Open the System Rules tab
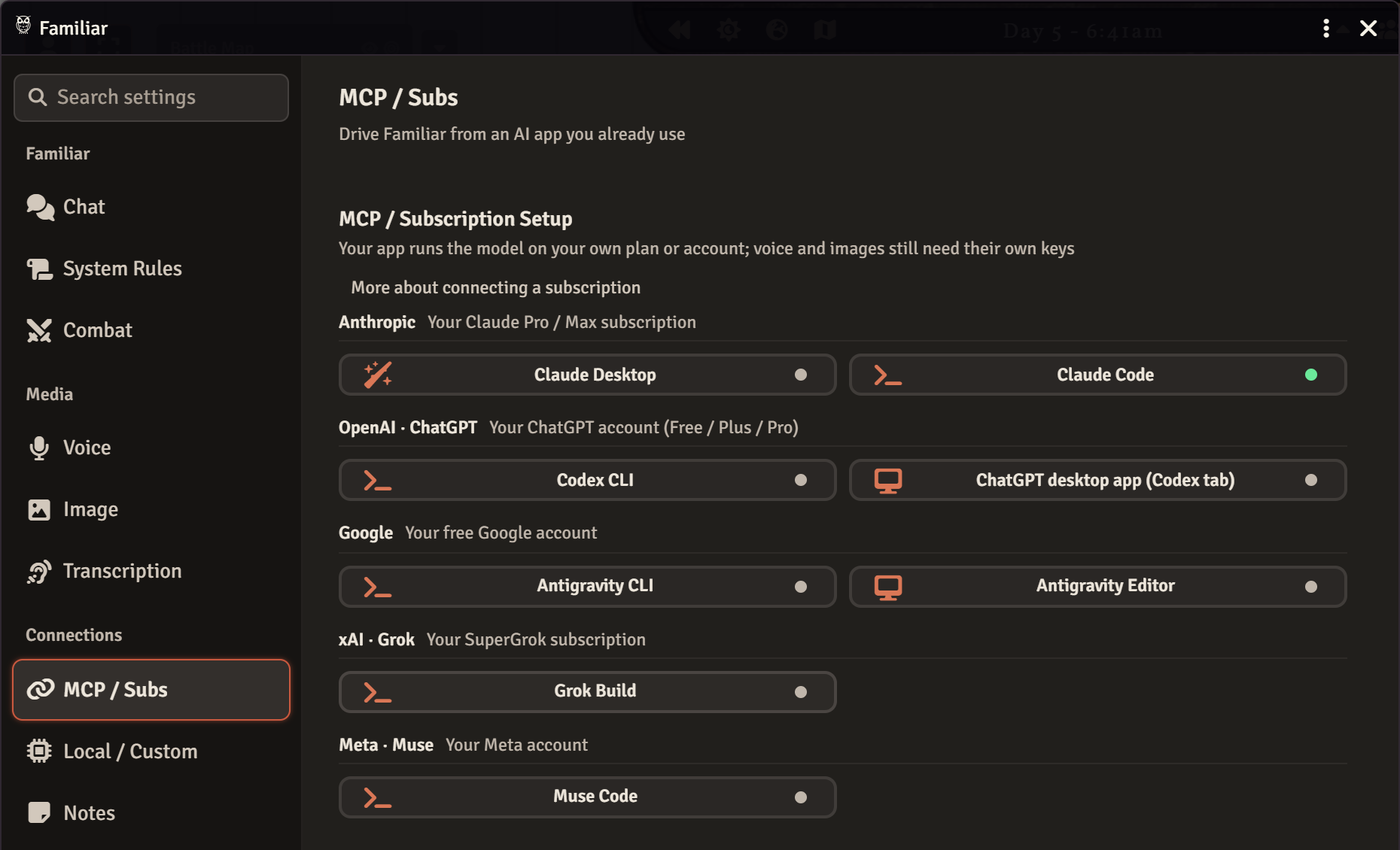This screenshot has width=1400, height=850. pyautogui.click(x=151, y=268)
